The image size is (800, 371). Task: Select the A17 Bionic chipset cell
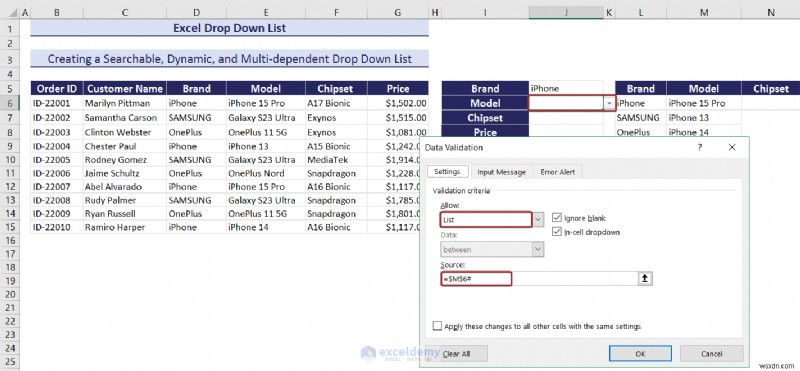(x=336, y=103)
